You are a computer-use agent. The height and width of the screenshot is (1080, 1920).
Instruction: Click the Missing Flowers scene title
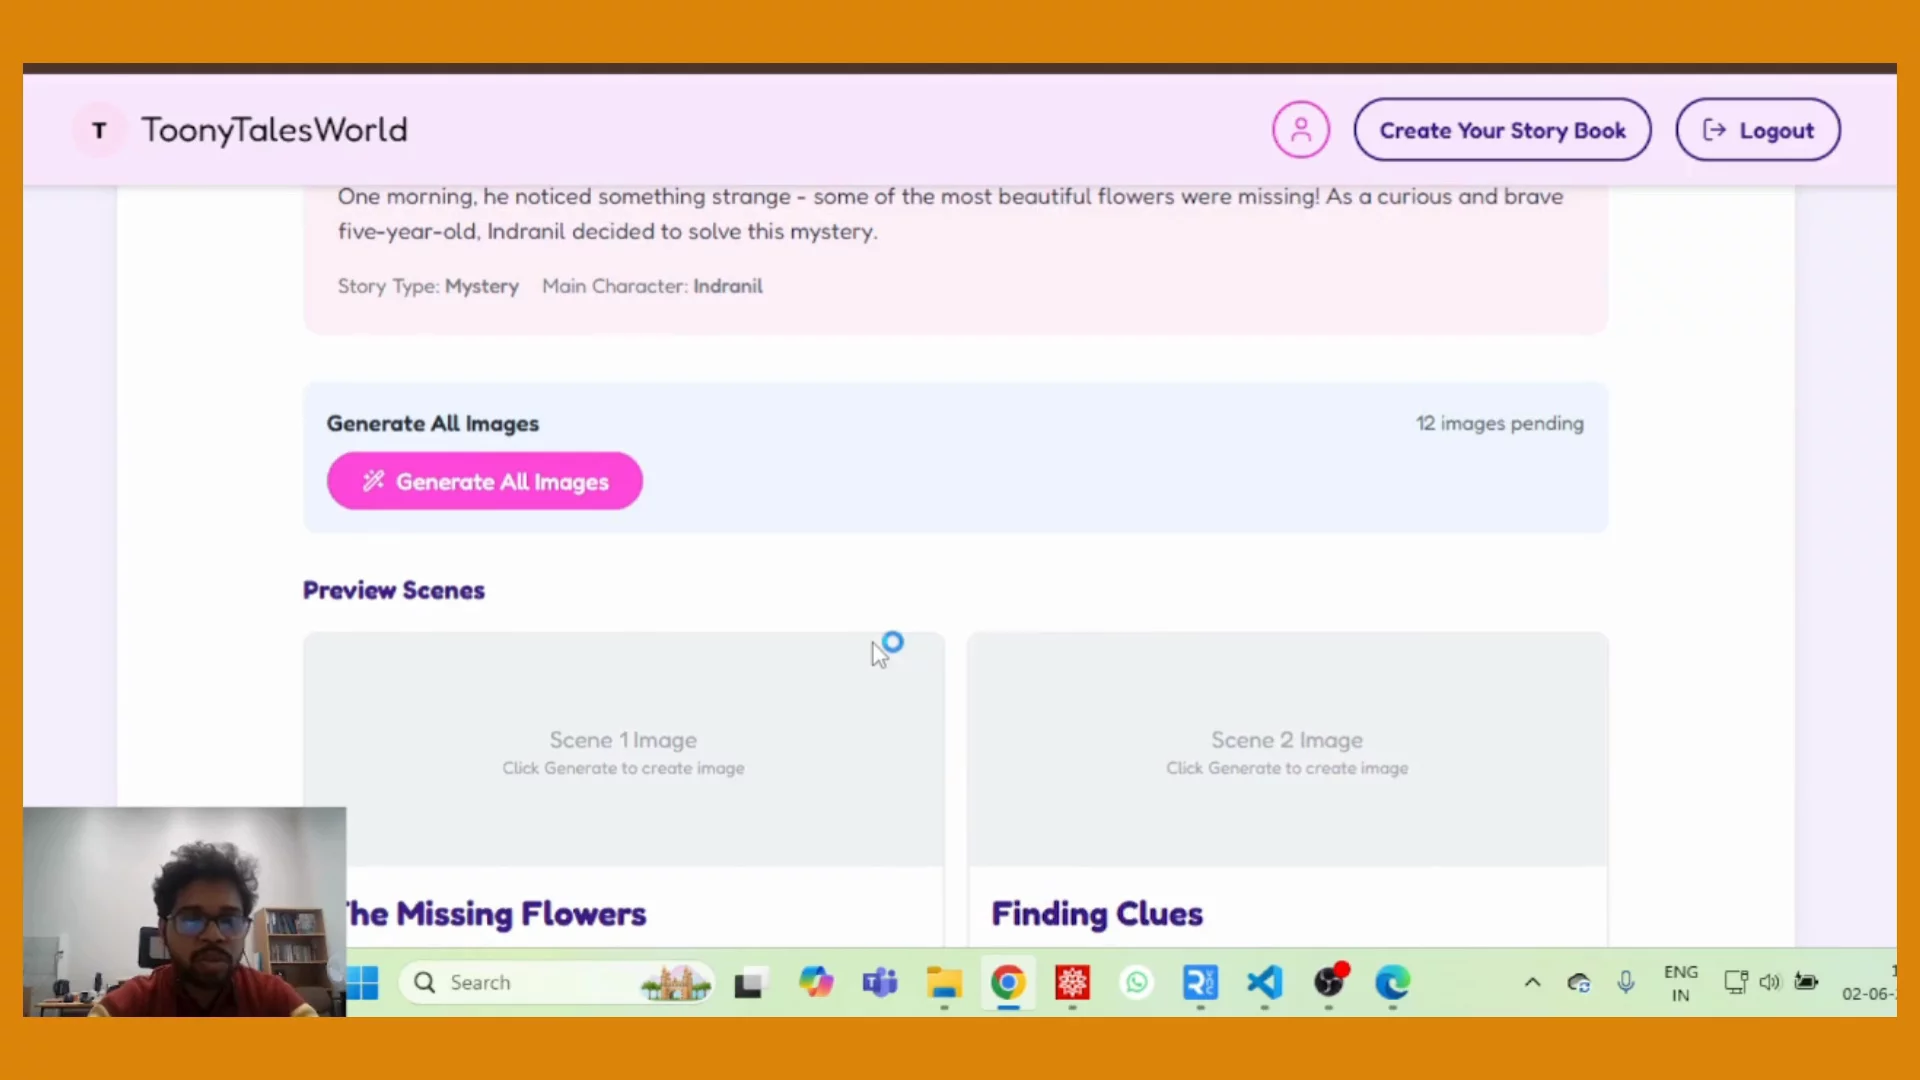pos(497,914)
